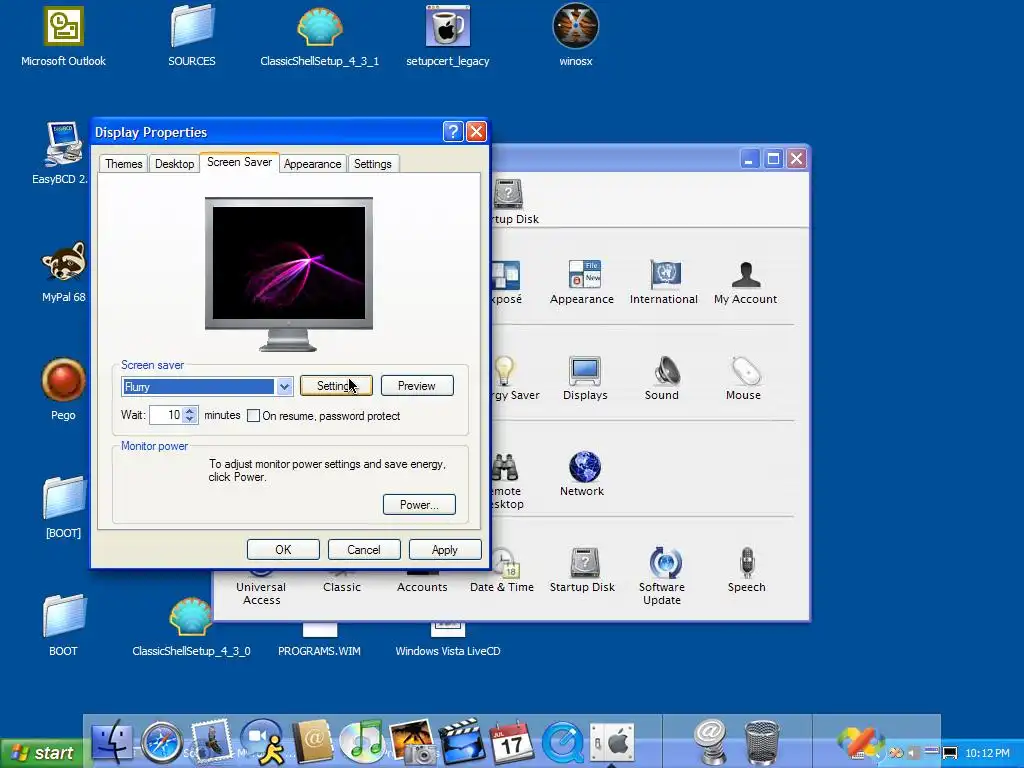Increase the Wait minutes stepper
Image resolution: width=1024 pixels, height=768 pixels.
click(189, 411)
